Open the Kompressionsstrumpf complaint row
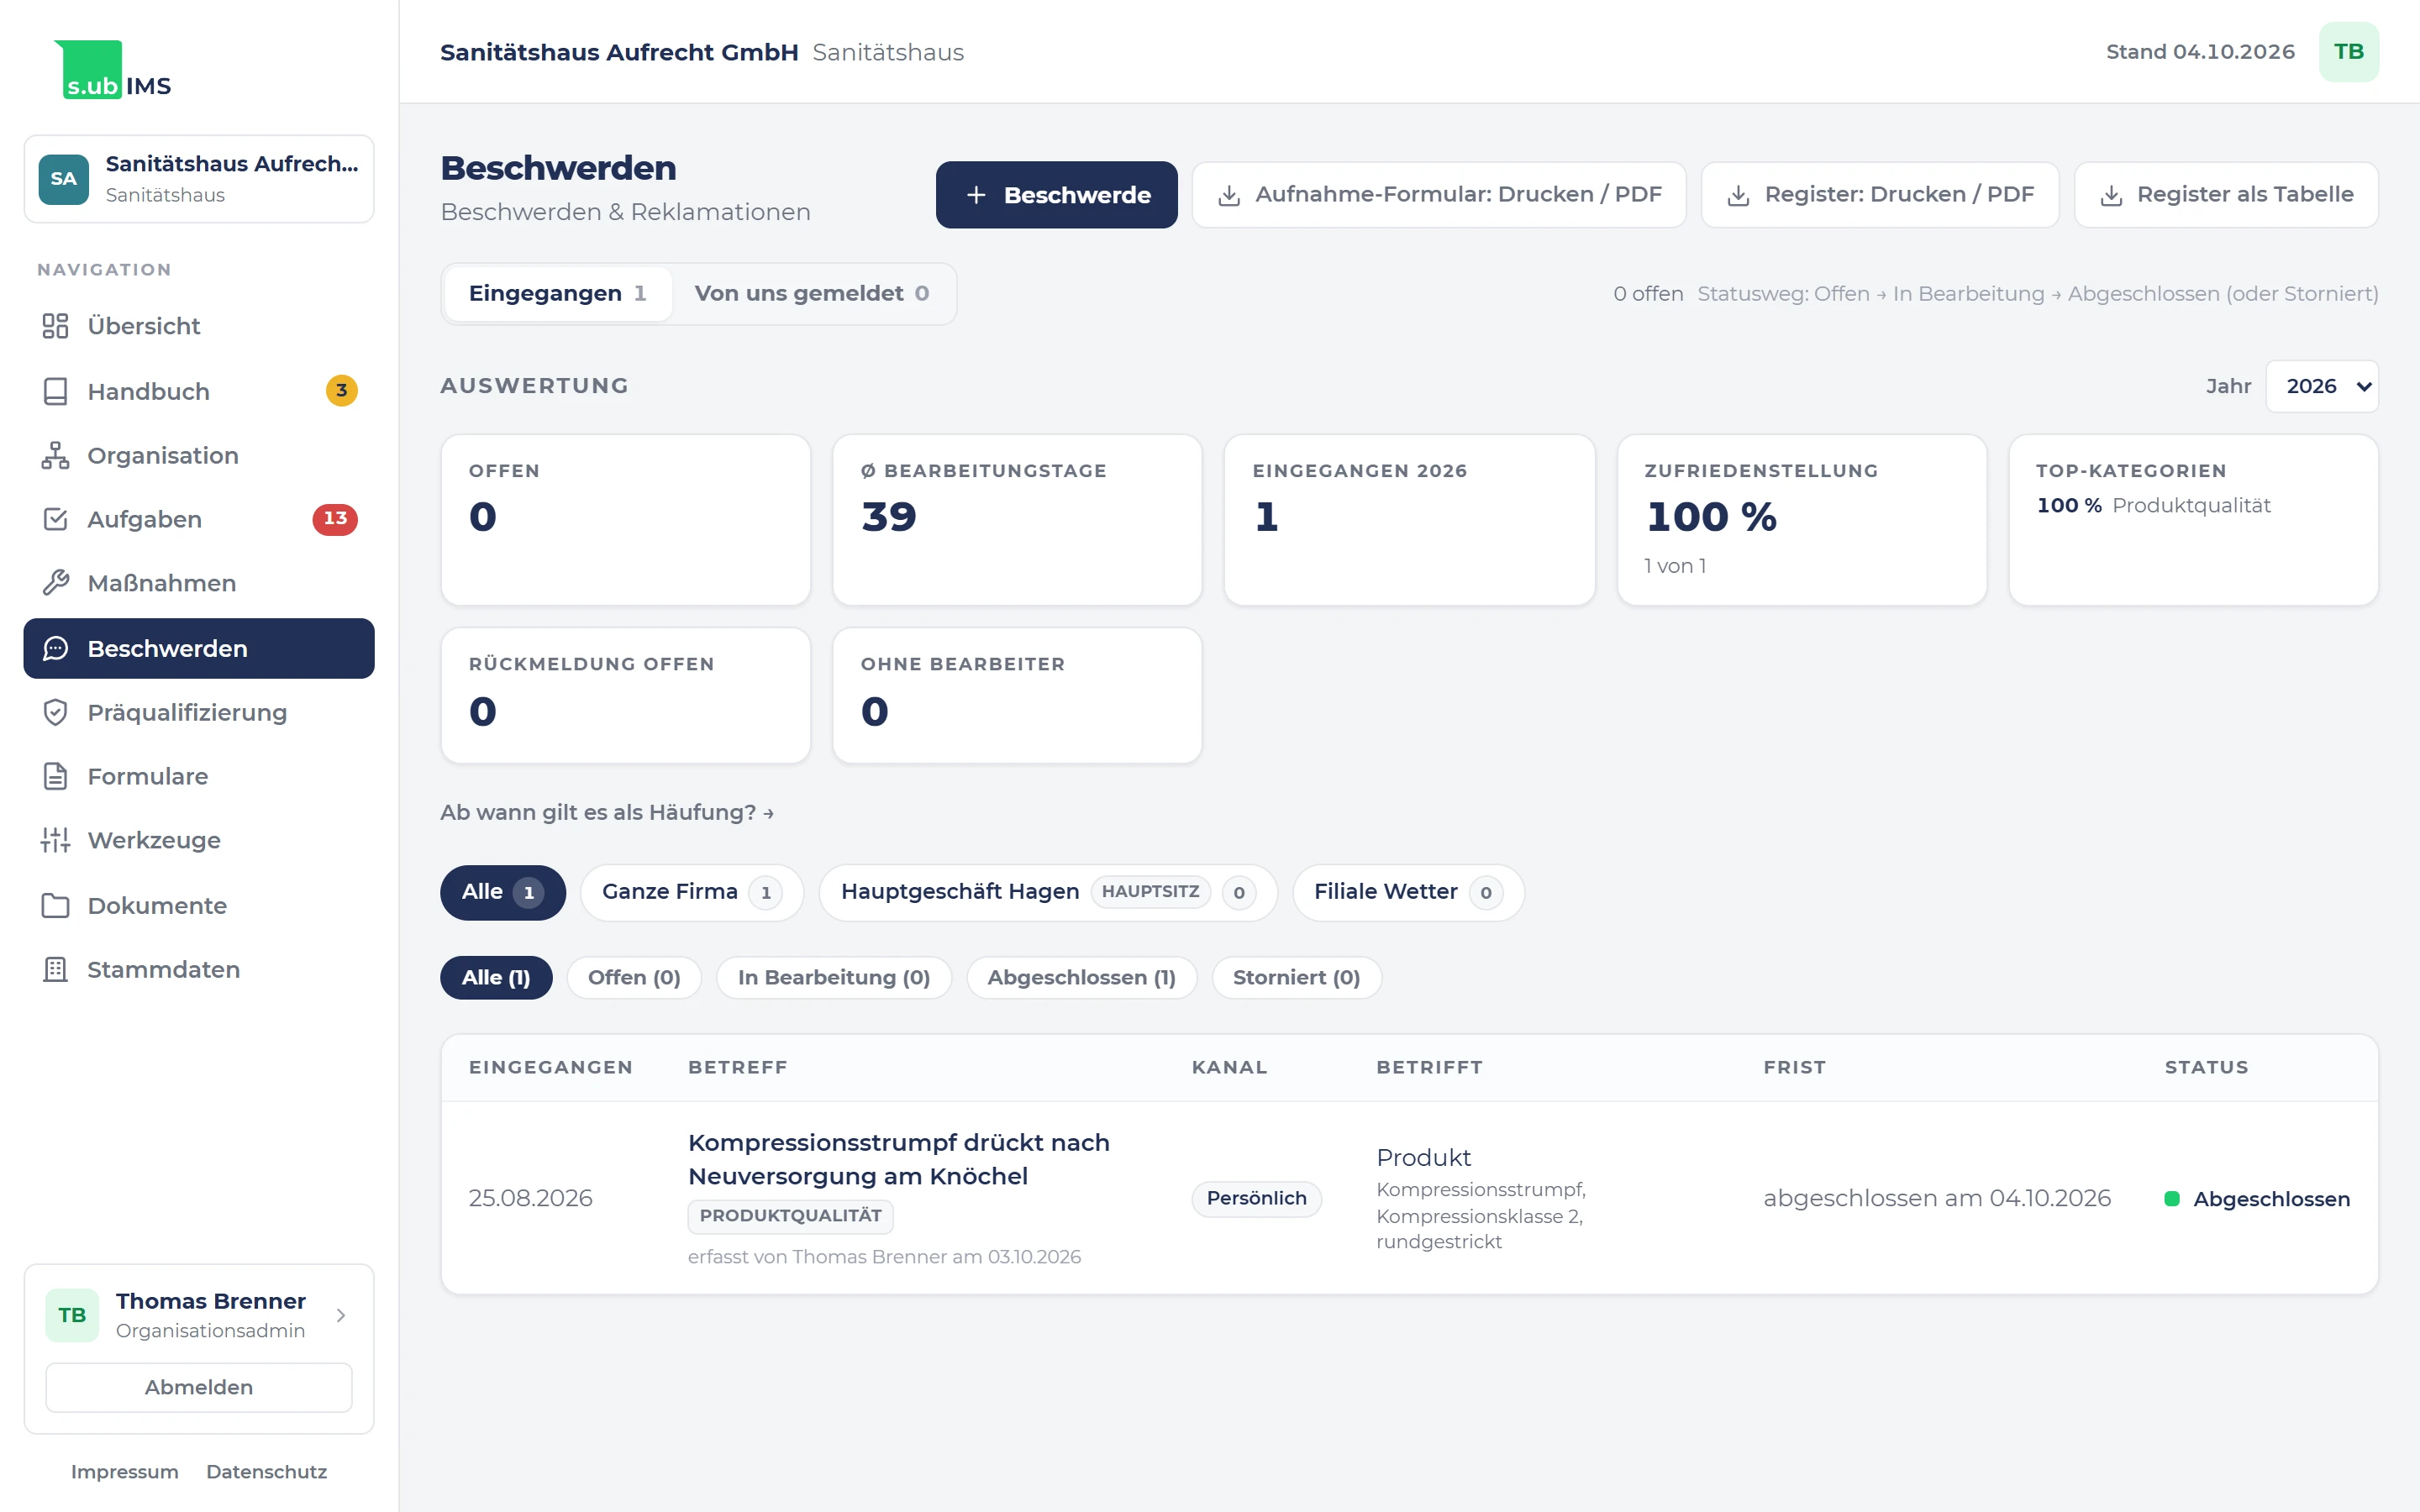This screenshot has width=2420, height=1512. [1409, 1198]
